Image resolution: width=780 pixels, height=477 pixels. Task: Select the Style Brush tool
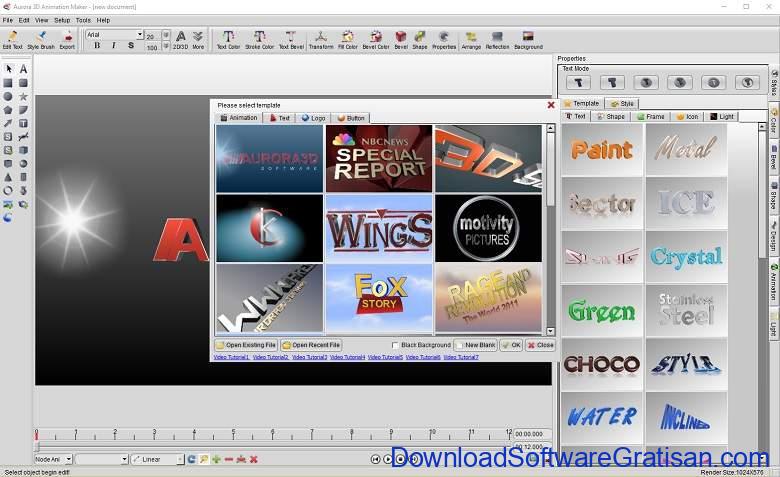coord(41,40)
